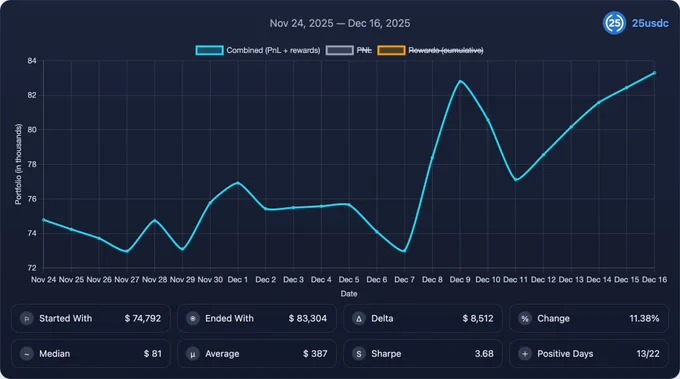Click the Dec 12 axis label
Image resolution: width=680 pixels, height=379 pixels.
[x=543, y=280]
